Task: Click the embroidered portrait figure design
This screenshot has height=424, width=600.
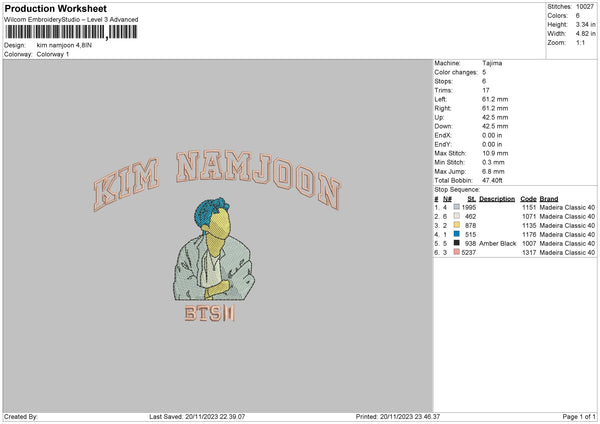Action: 213,249
